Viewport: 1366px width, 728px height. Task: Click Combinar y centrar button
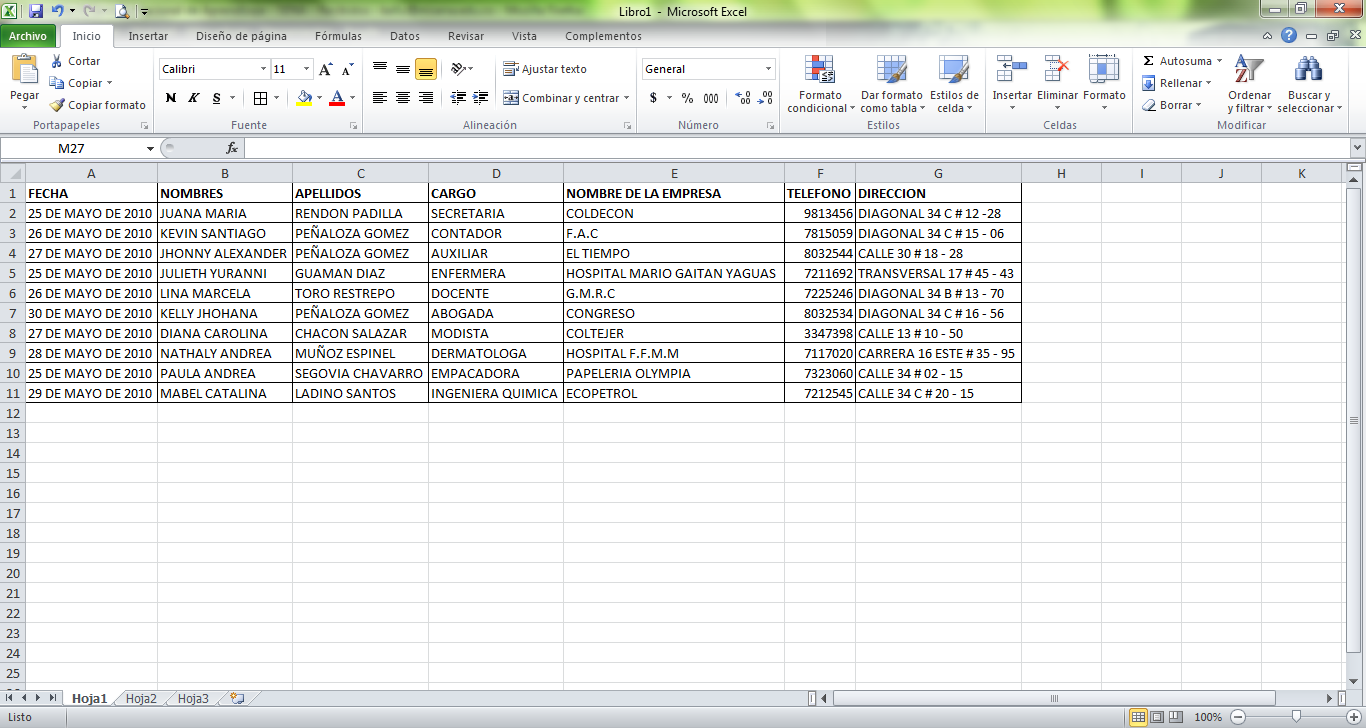point(561,98)
